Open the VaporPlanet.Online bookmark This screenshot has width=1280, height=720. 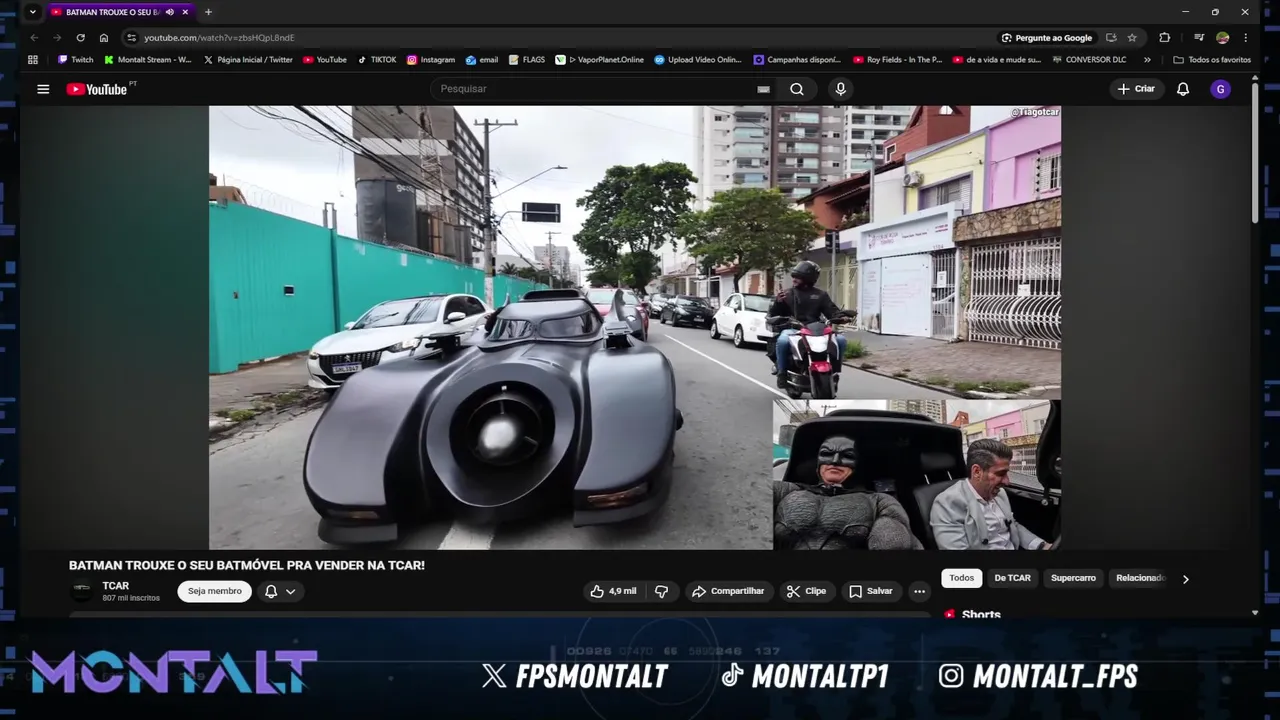[599, 60]
